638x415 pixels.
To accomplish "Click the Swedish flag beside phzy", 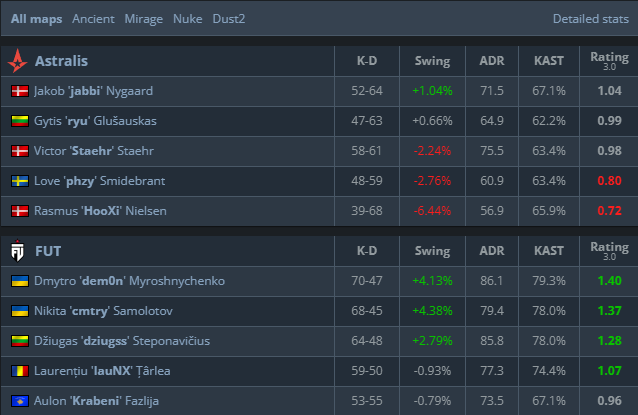I will [x=19, y=181].
